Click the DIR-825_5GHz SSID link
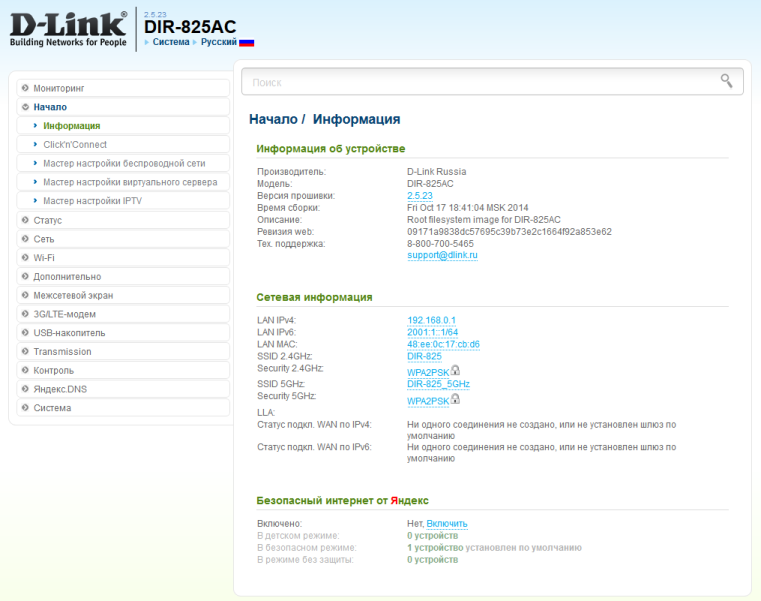Image resolution: width=761 pixels, height=601 pixels. [438, 384]
